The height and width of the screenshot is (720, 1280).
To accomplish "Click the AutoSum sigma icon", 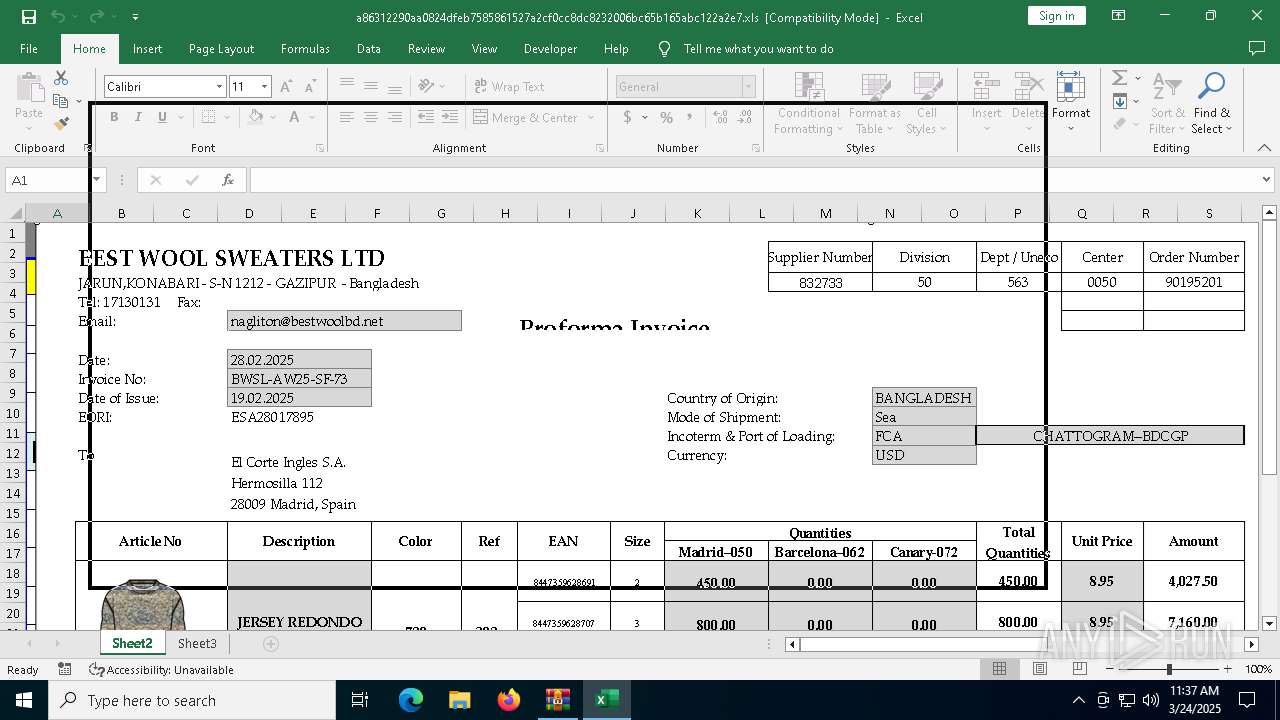I will (x=1119, y=78).
